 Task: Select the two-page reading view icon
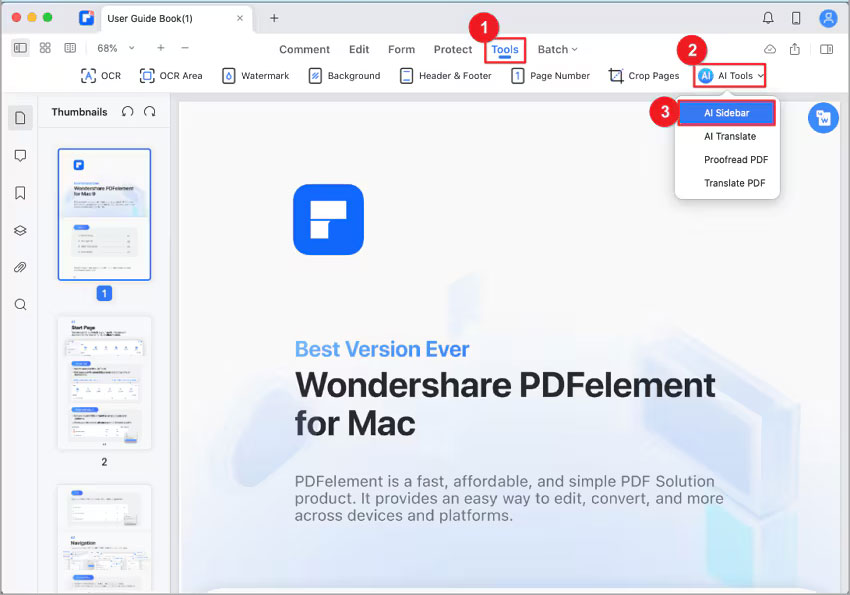(x=70, y=48)
